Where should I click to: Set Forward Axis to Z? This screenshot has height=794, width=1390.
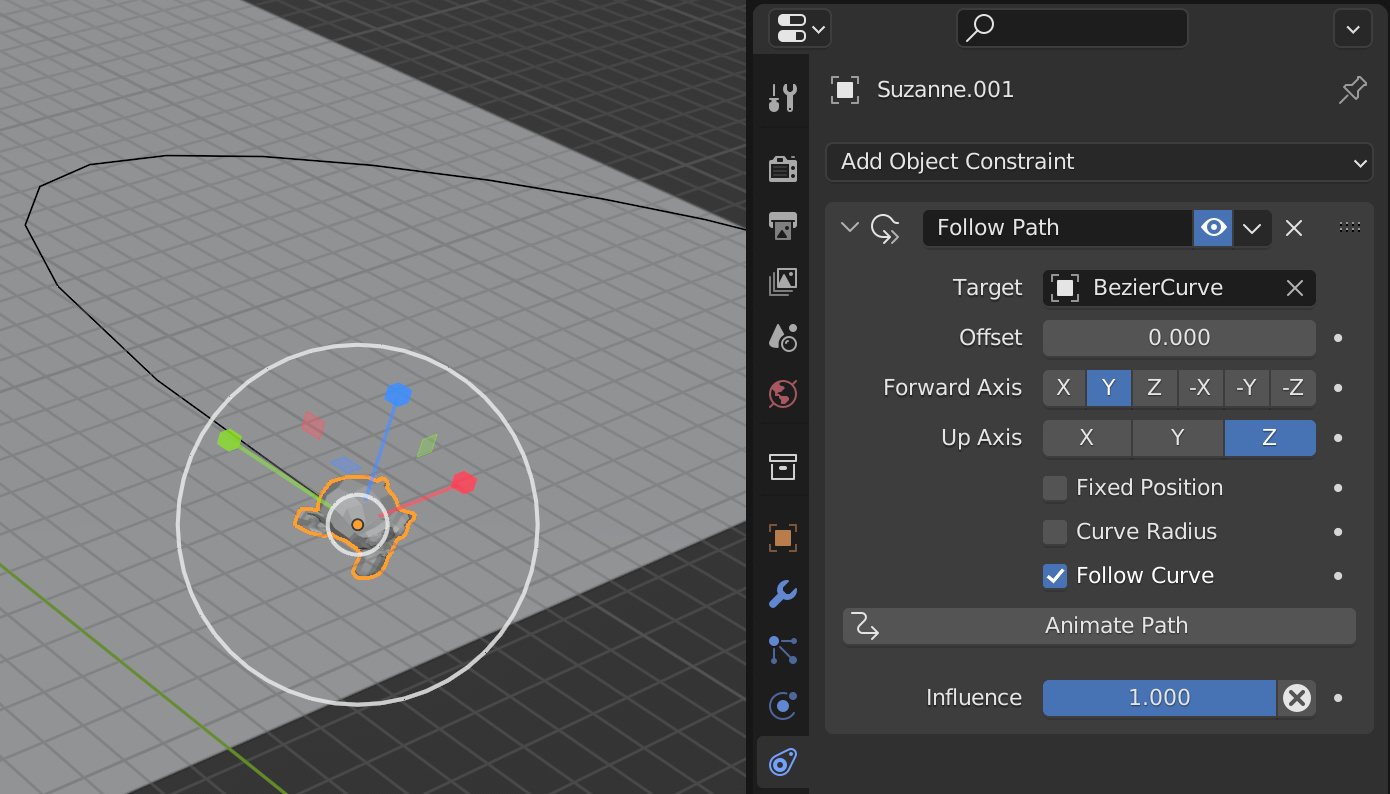pos(1154,388)
